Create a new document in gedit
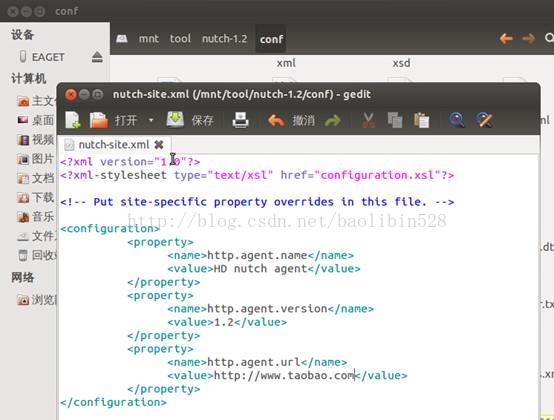 (x=73, y=120)
